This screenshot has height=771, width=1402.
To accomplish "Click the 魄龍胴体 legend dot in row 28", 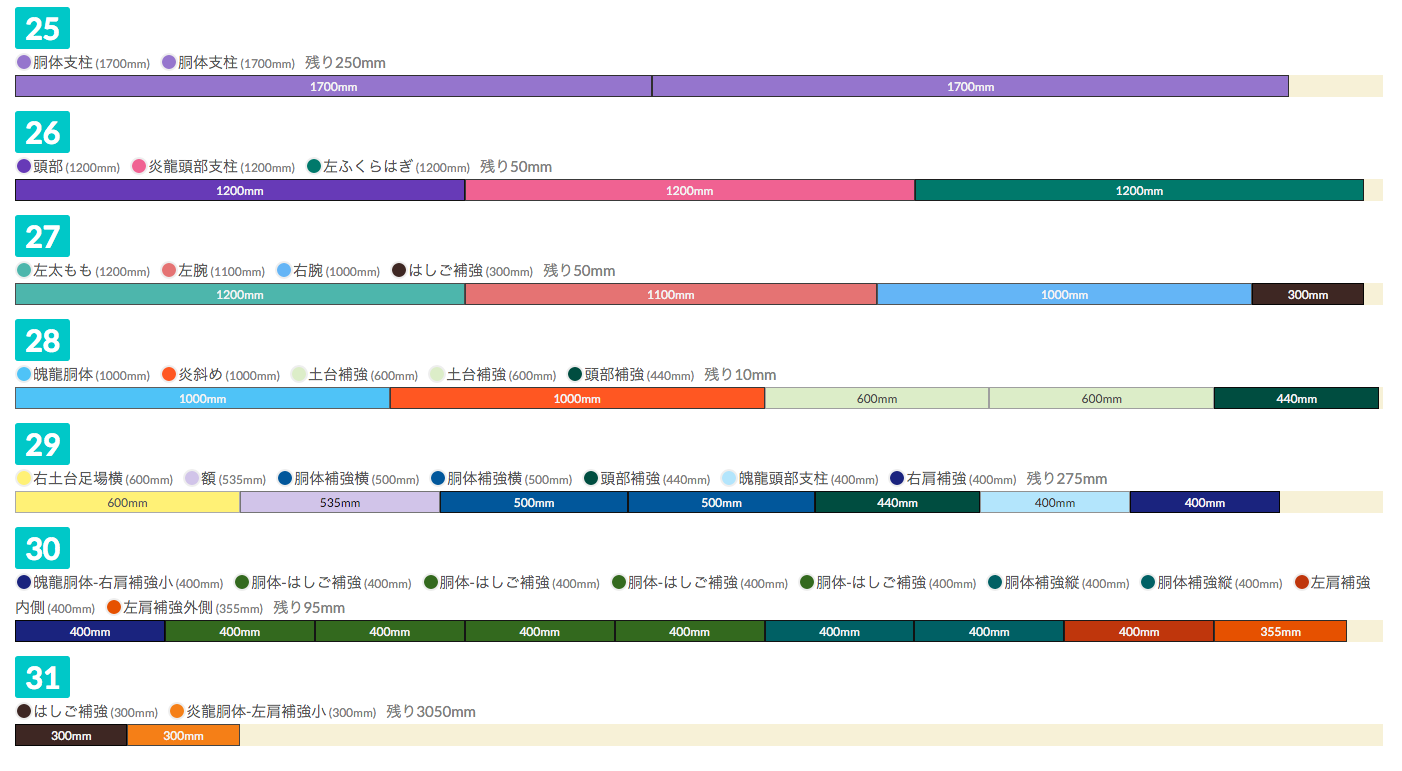I will pos(24,374).
